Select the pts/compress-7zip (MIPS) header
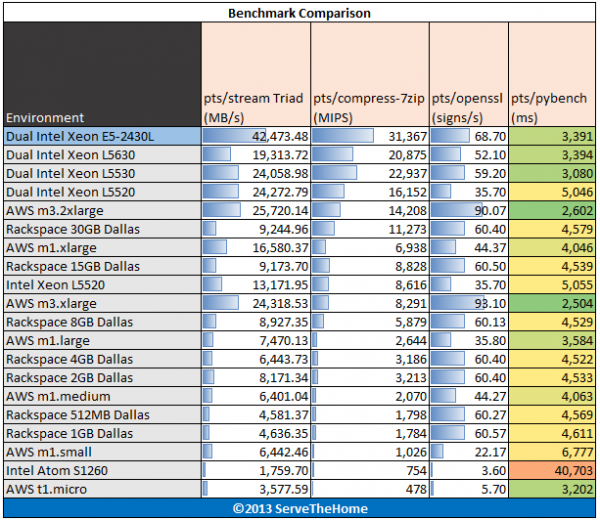600x520 pixels. (370, 74)
